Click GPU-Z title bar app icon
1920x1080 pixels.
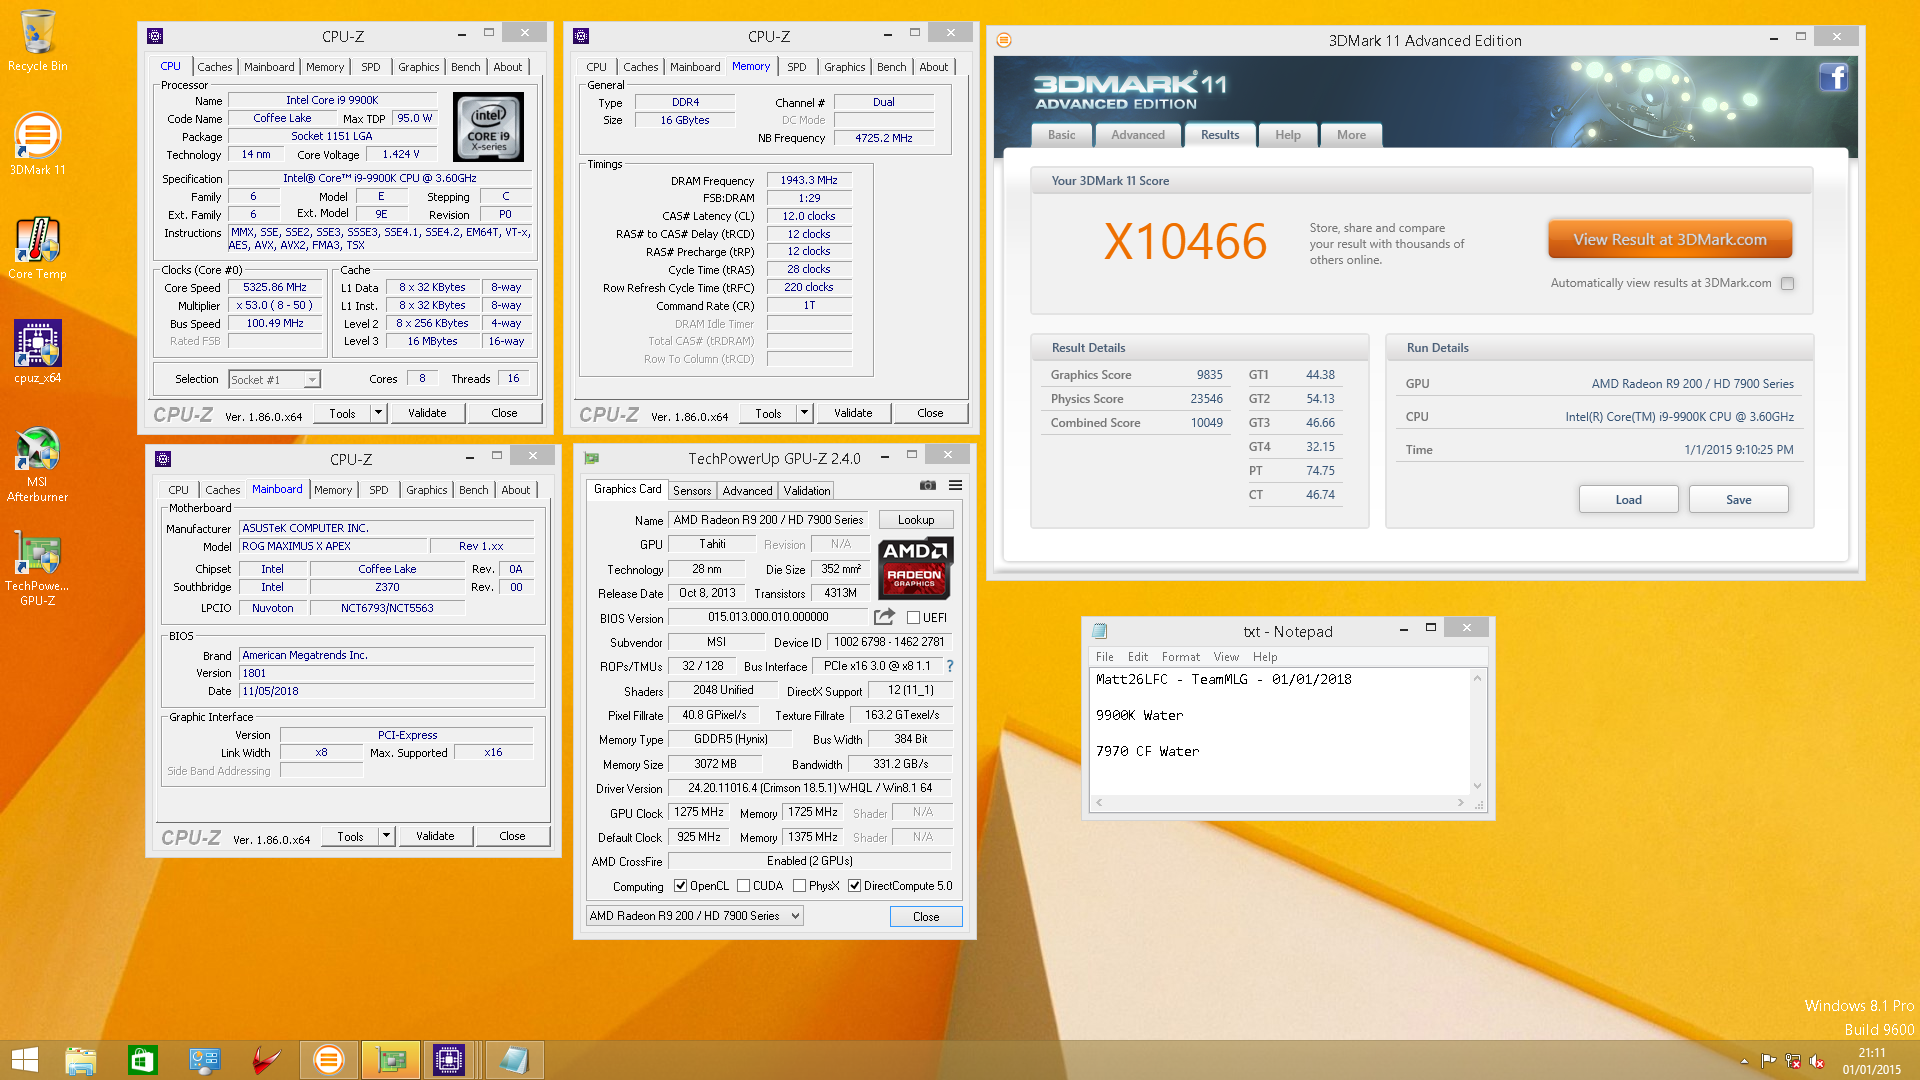coord(591,458)
